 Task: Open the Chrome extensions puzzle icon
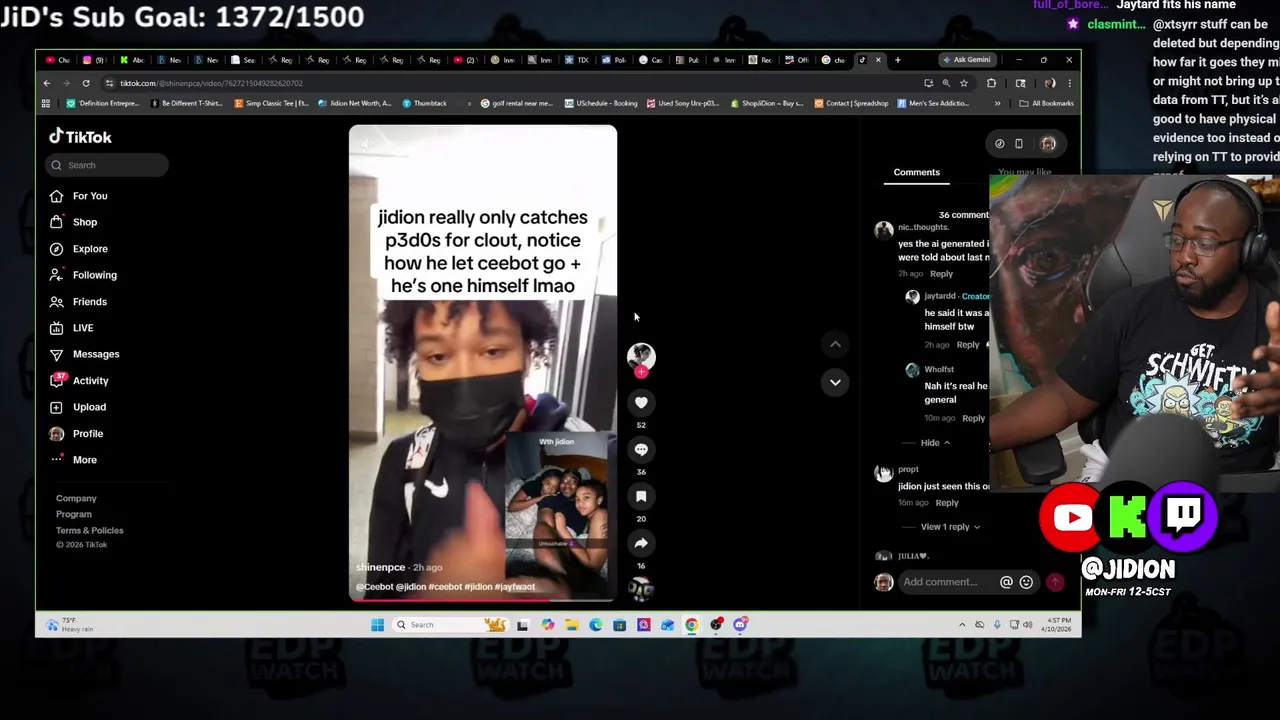click(991, 83)
